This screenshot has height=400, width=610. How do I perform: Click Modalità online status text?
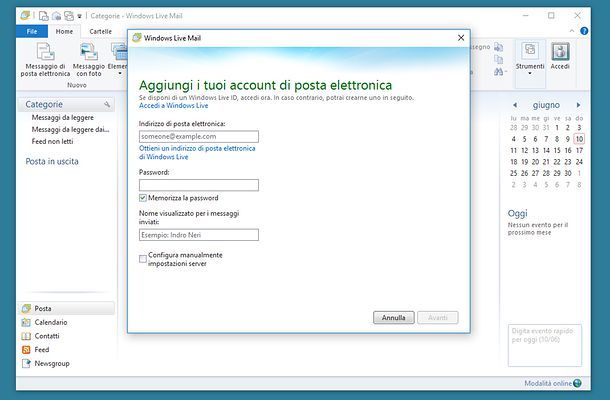point(548,383)
